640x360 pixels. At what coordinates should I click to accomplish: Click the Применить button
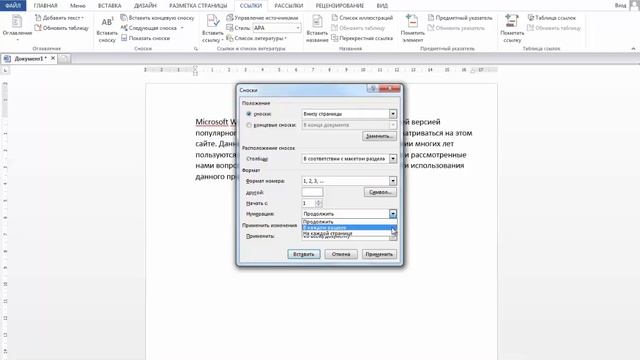tap(379, 254)
